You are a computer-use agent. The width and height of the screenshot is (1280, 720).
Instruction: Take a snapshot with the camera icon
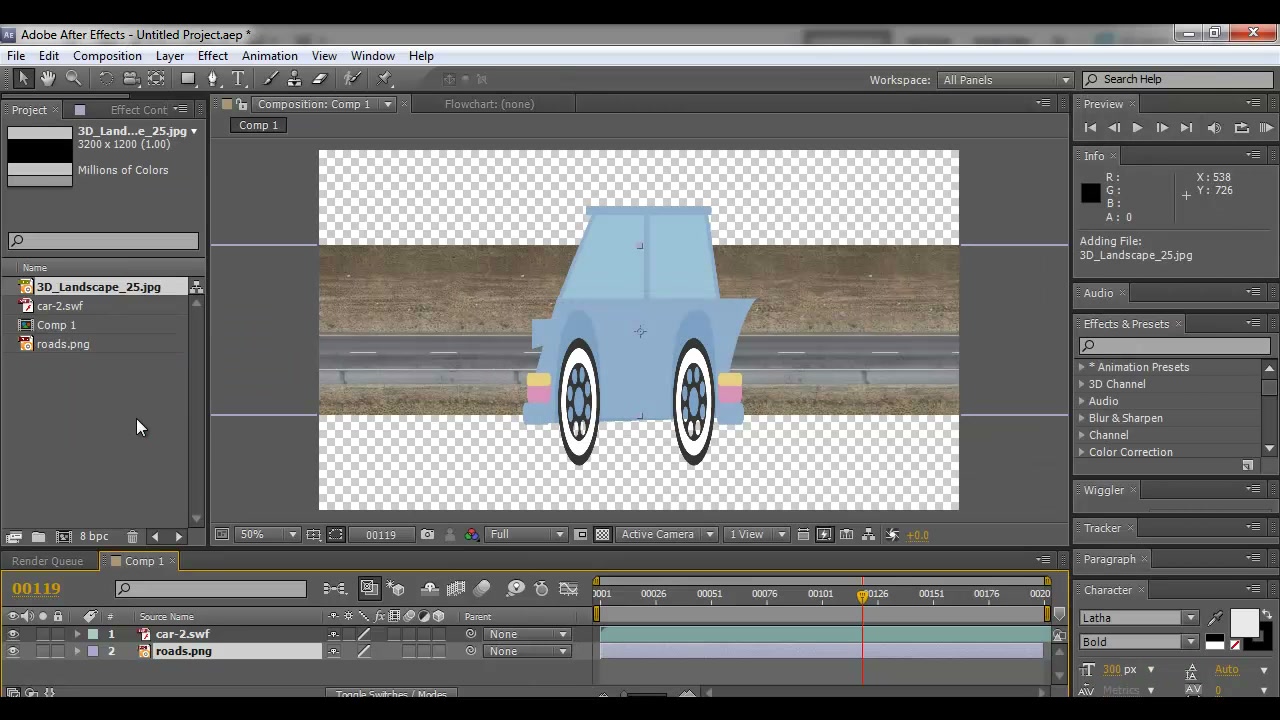427,535
